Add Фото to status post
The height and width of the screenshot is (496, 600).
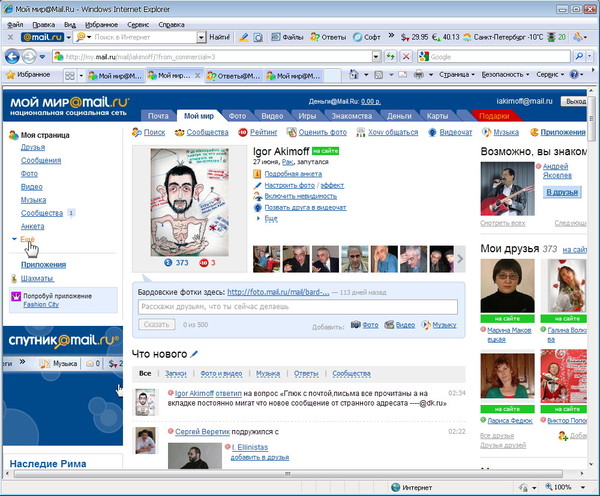tap(365, 325)
